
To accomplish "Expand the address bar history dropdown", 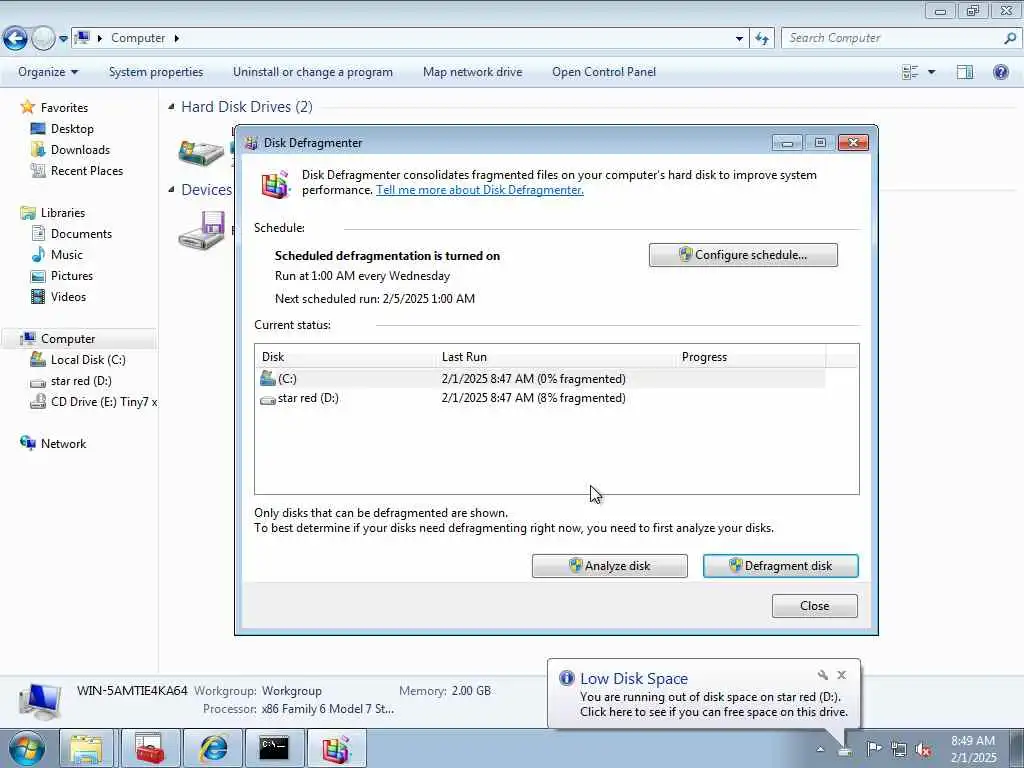I will (739, 39).
